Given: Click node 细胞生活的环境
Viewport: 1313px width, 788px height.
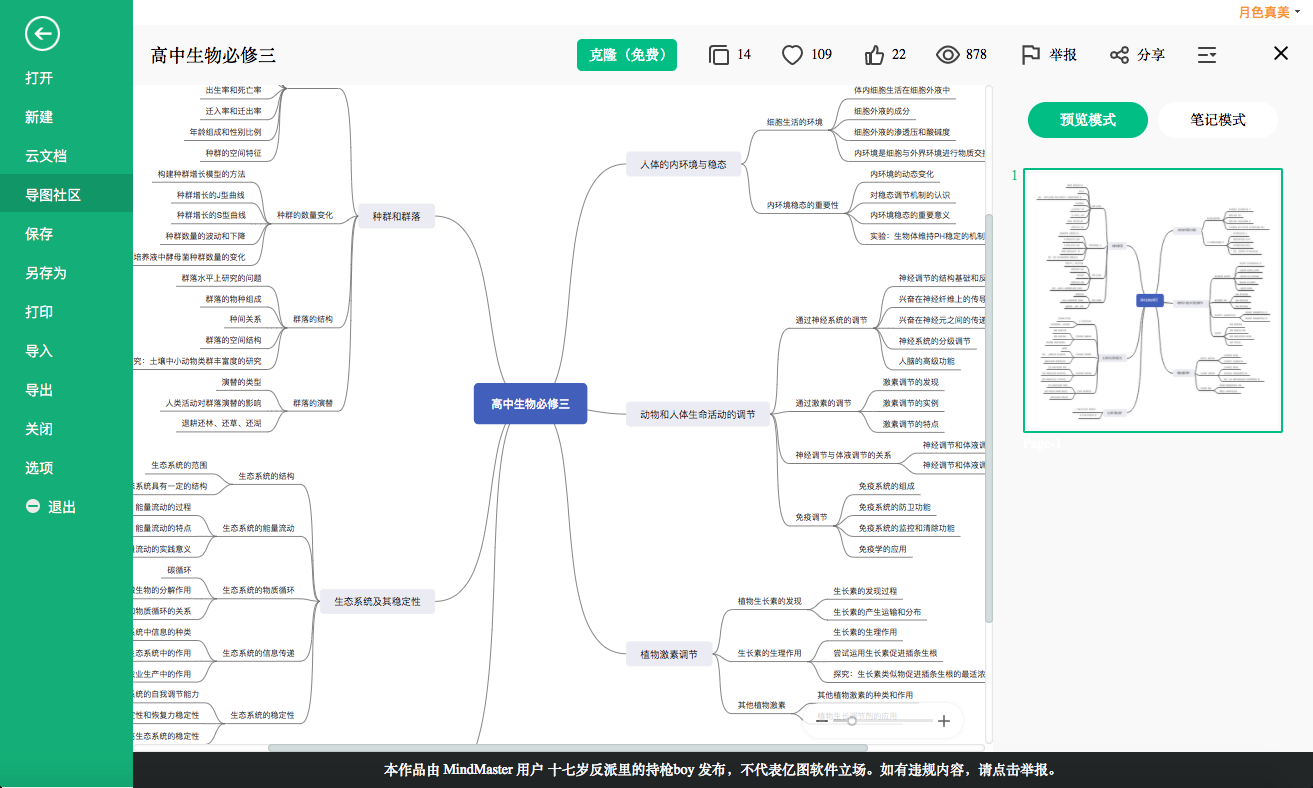Looking at the screenshot, I should [794, 122].
